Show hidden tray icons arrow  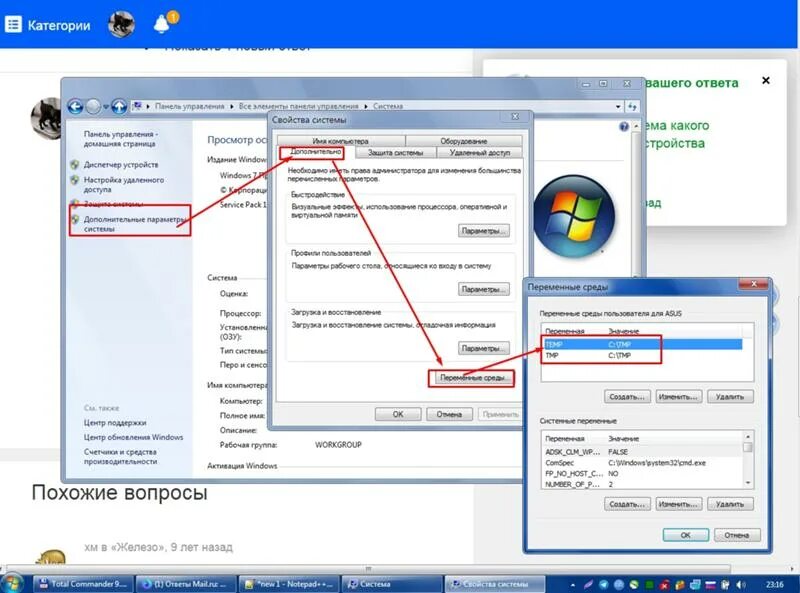coord(572,585)
